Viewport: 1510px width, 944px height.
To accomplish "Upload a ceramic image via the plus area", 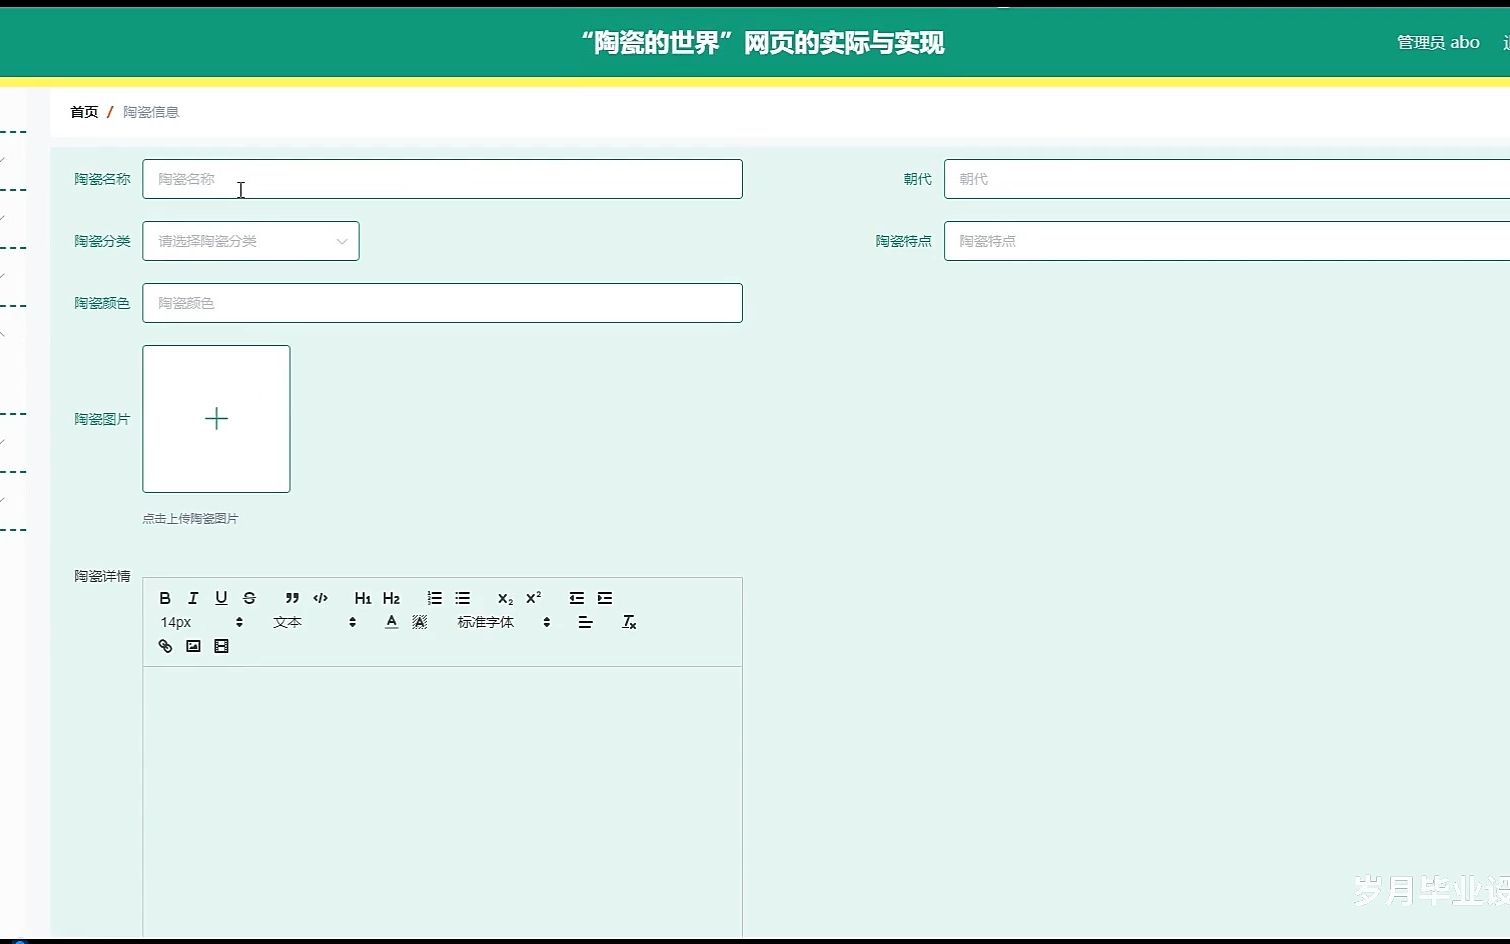I will pos(216,419).
